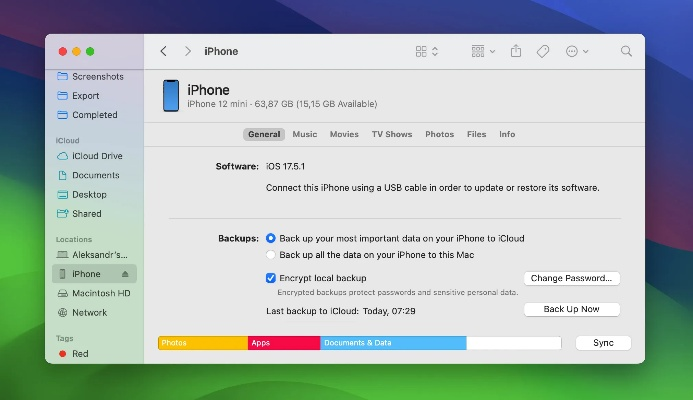Viewport: 693px width, 400px height.
Task: Expand the group-by options dropdown
Action: coord(483,51)
